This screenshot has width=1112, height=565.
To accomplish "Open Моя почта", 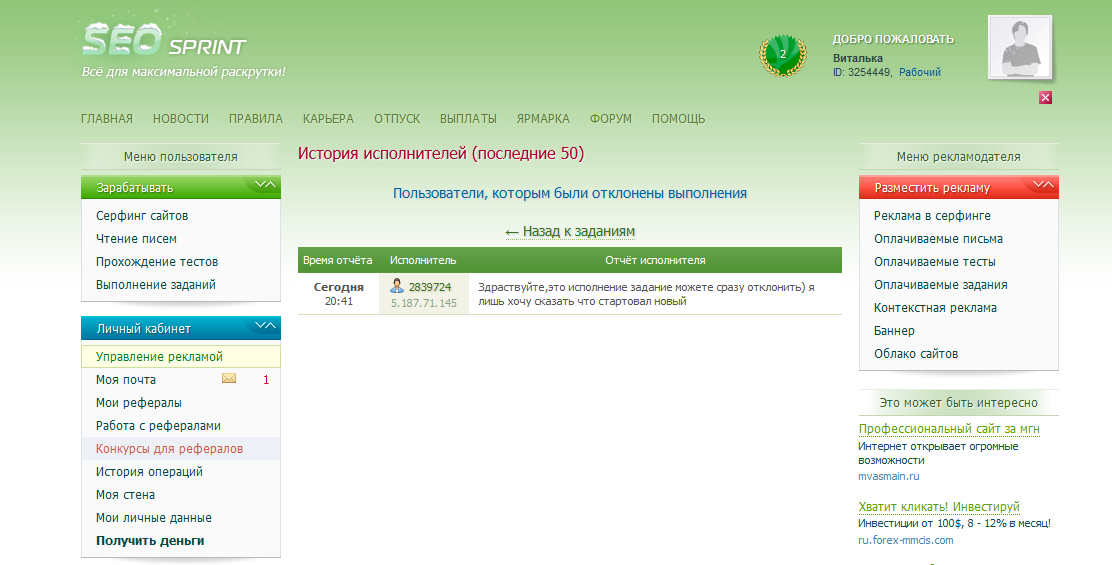I will click(126, 379).
